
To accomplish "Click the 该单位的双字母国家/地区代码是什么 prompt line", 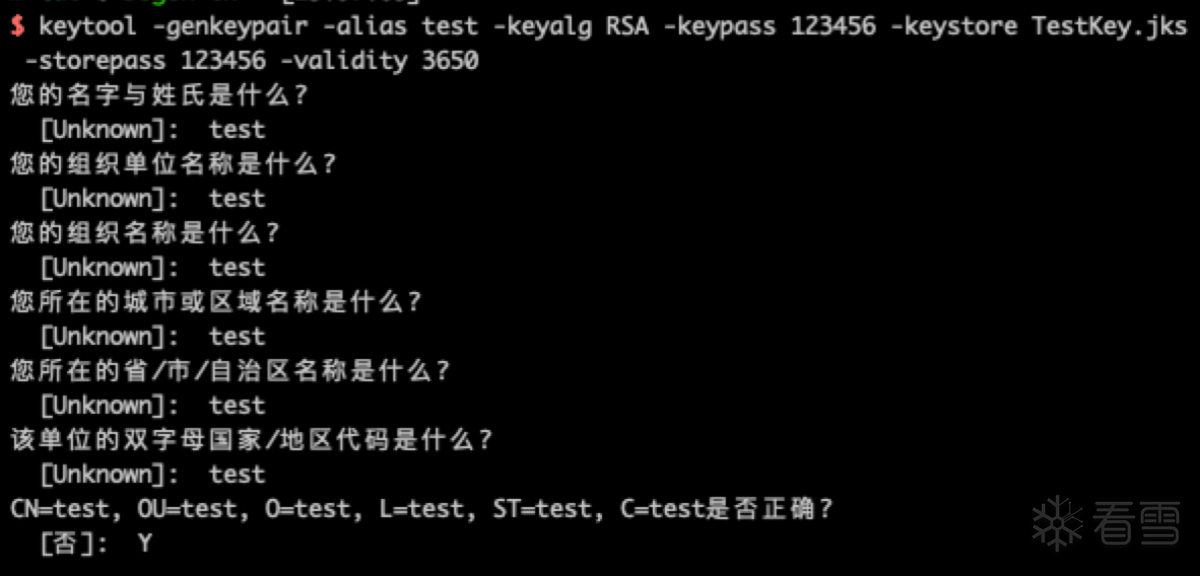I will (x=252, y=440).
